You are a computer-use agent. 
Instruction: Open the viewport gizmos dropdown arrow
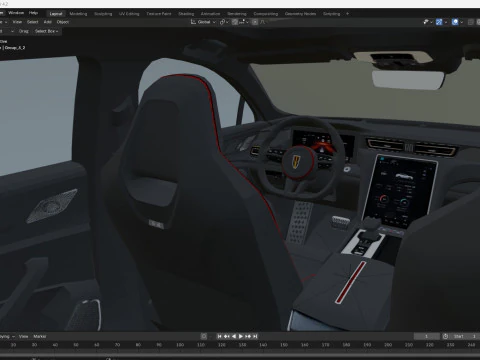pyautogui.click(x=446, y=22)
